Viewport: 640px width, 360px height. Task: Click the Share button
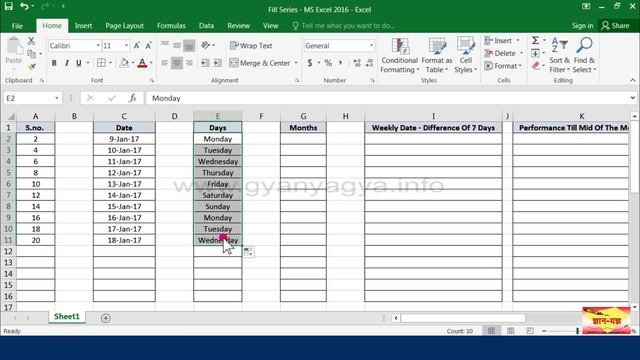(616, 26)
